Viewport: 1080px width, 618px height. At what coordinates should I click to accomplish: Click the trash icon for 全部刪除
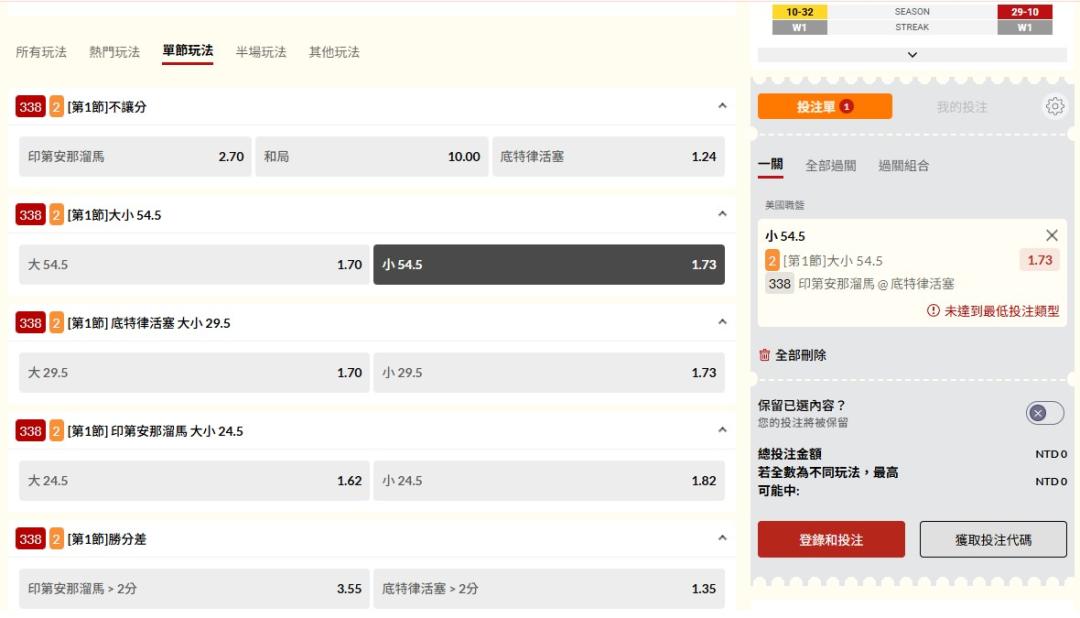765,355
